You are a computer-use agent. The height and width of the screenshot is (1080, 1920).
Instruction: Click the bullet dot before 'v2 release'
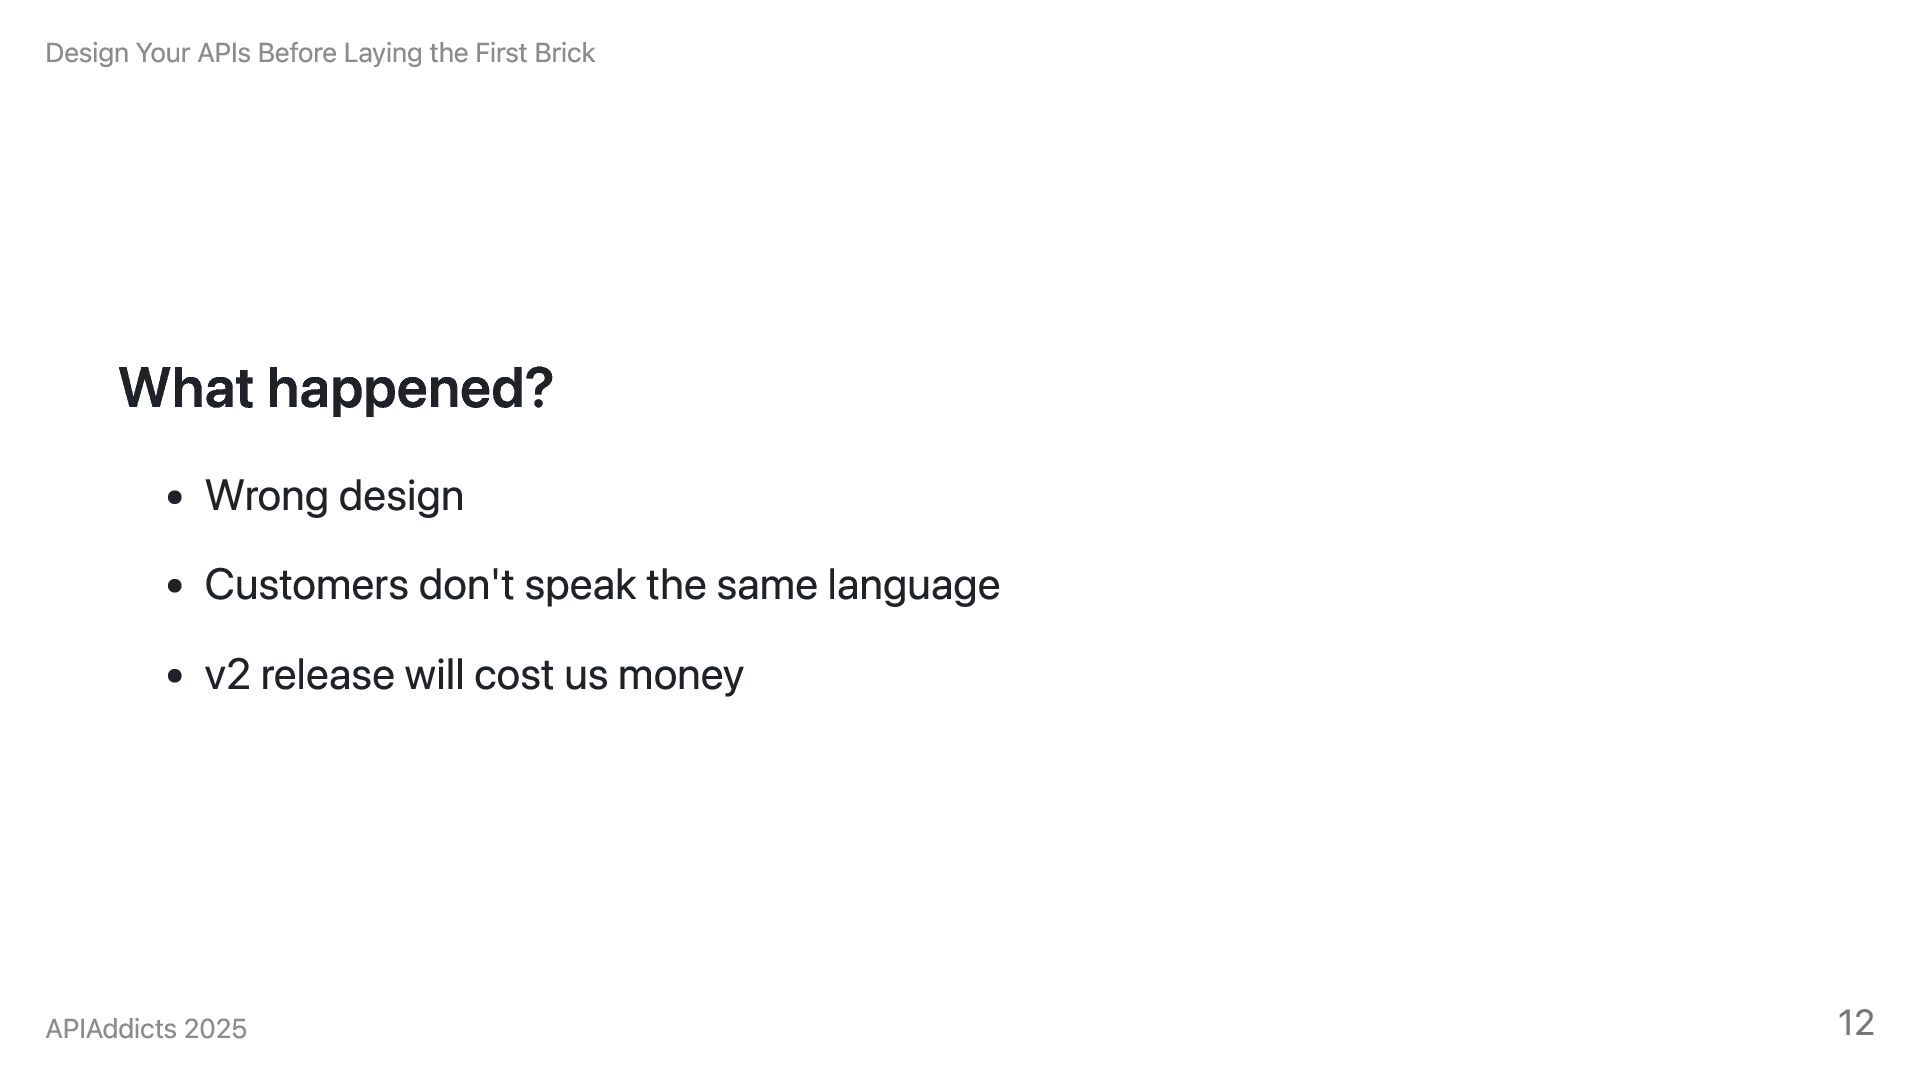coord(176,677)
